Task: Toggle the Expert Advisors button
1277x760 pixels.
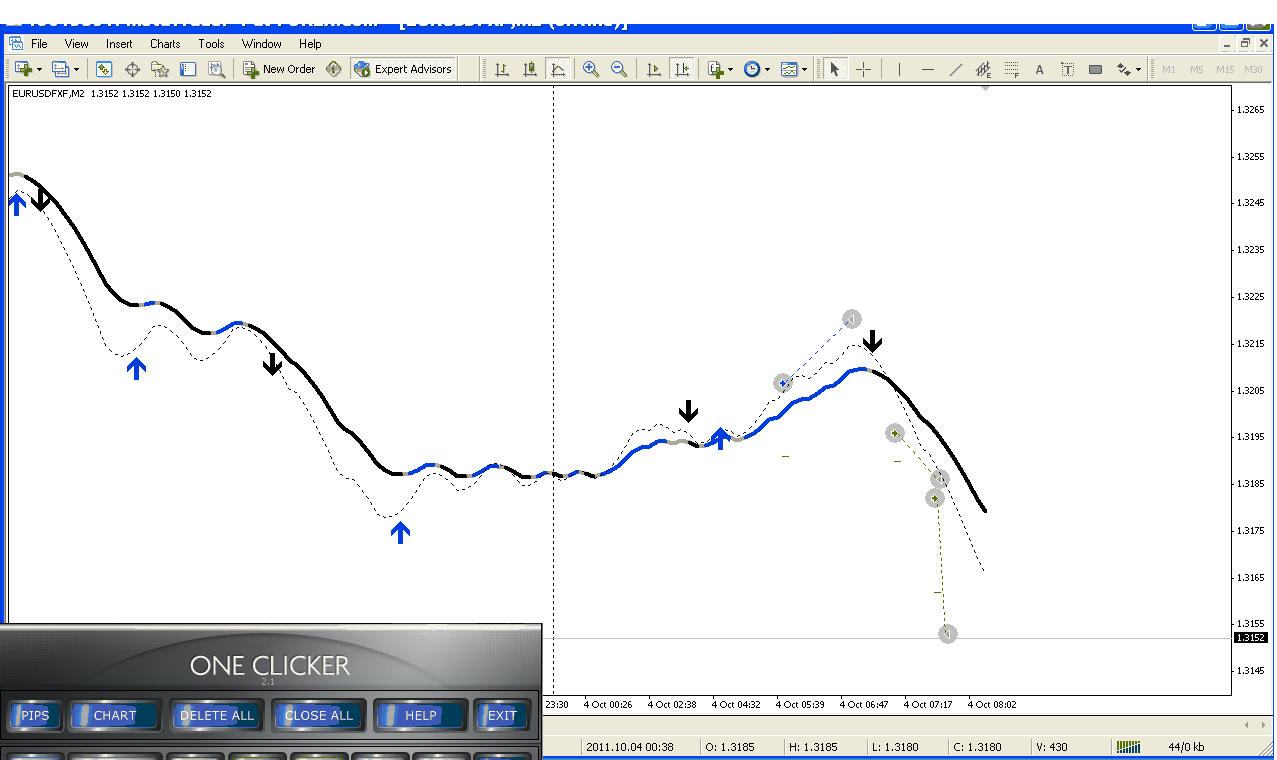Action: click(x=403, y=69)
